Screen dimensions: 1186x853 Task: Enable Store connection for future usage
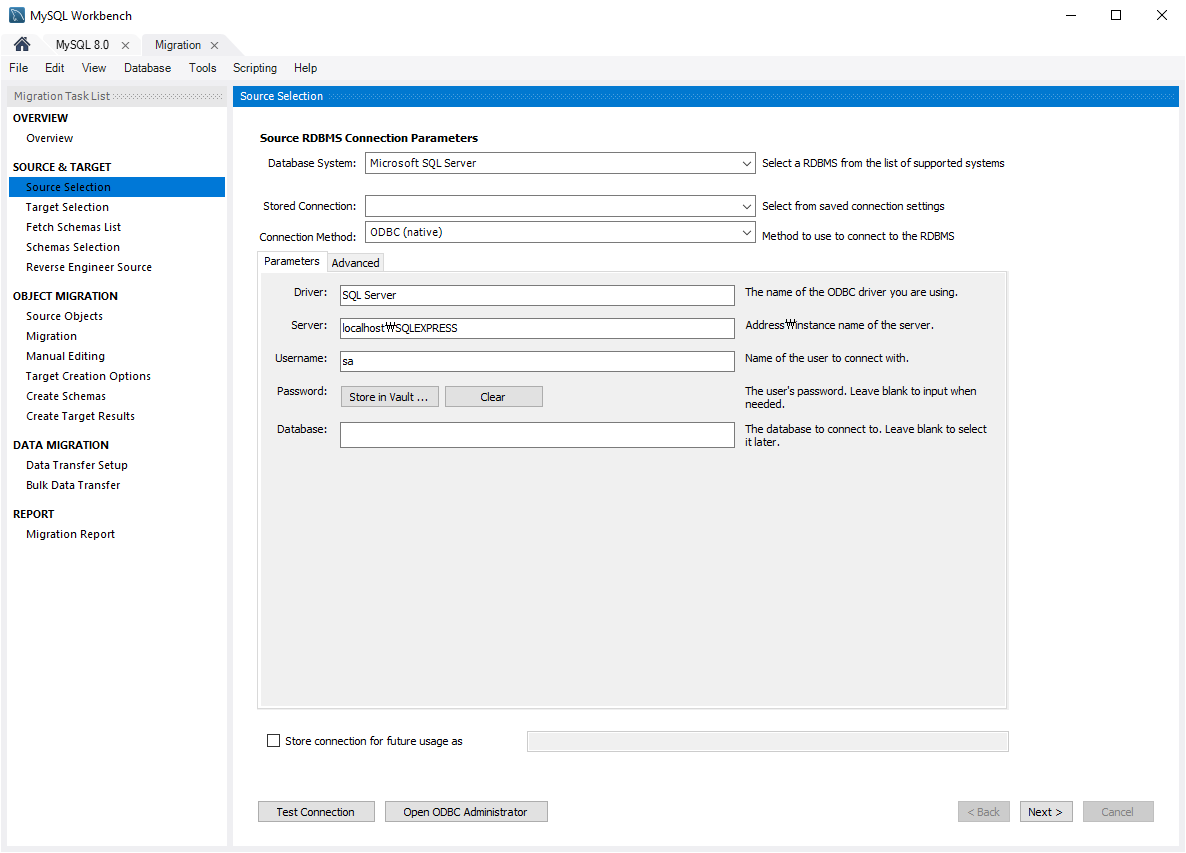pyautogui.click(x=274, y=741)
